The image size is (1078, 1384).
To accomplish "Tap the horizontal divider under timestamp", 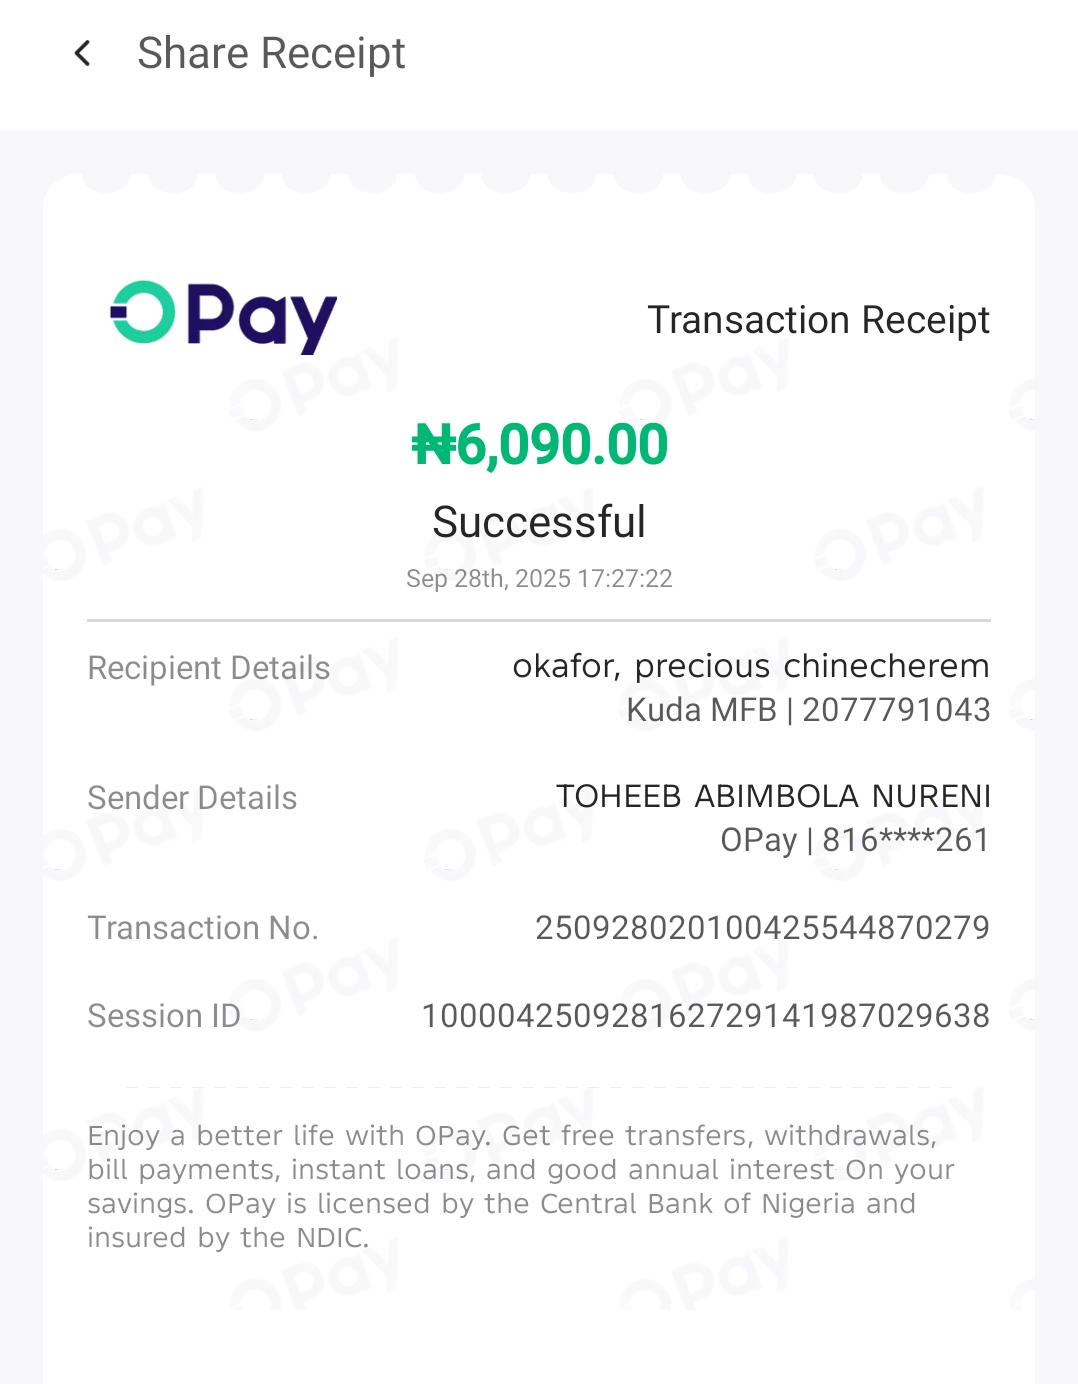I will pos(539,621).
